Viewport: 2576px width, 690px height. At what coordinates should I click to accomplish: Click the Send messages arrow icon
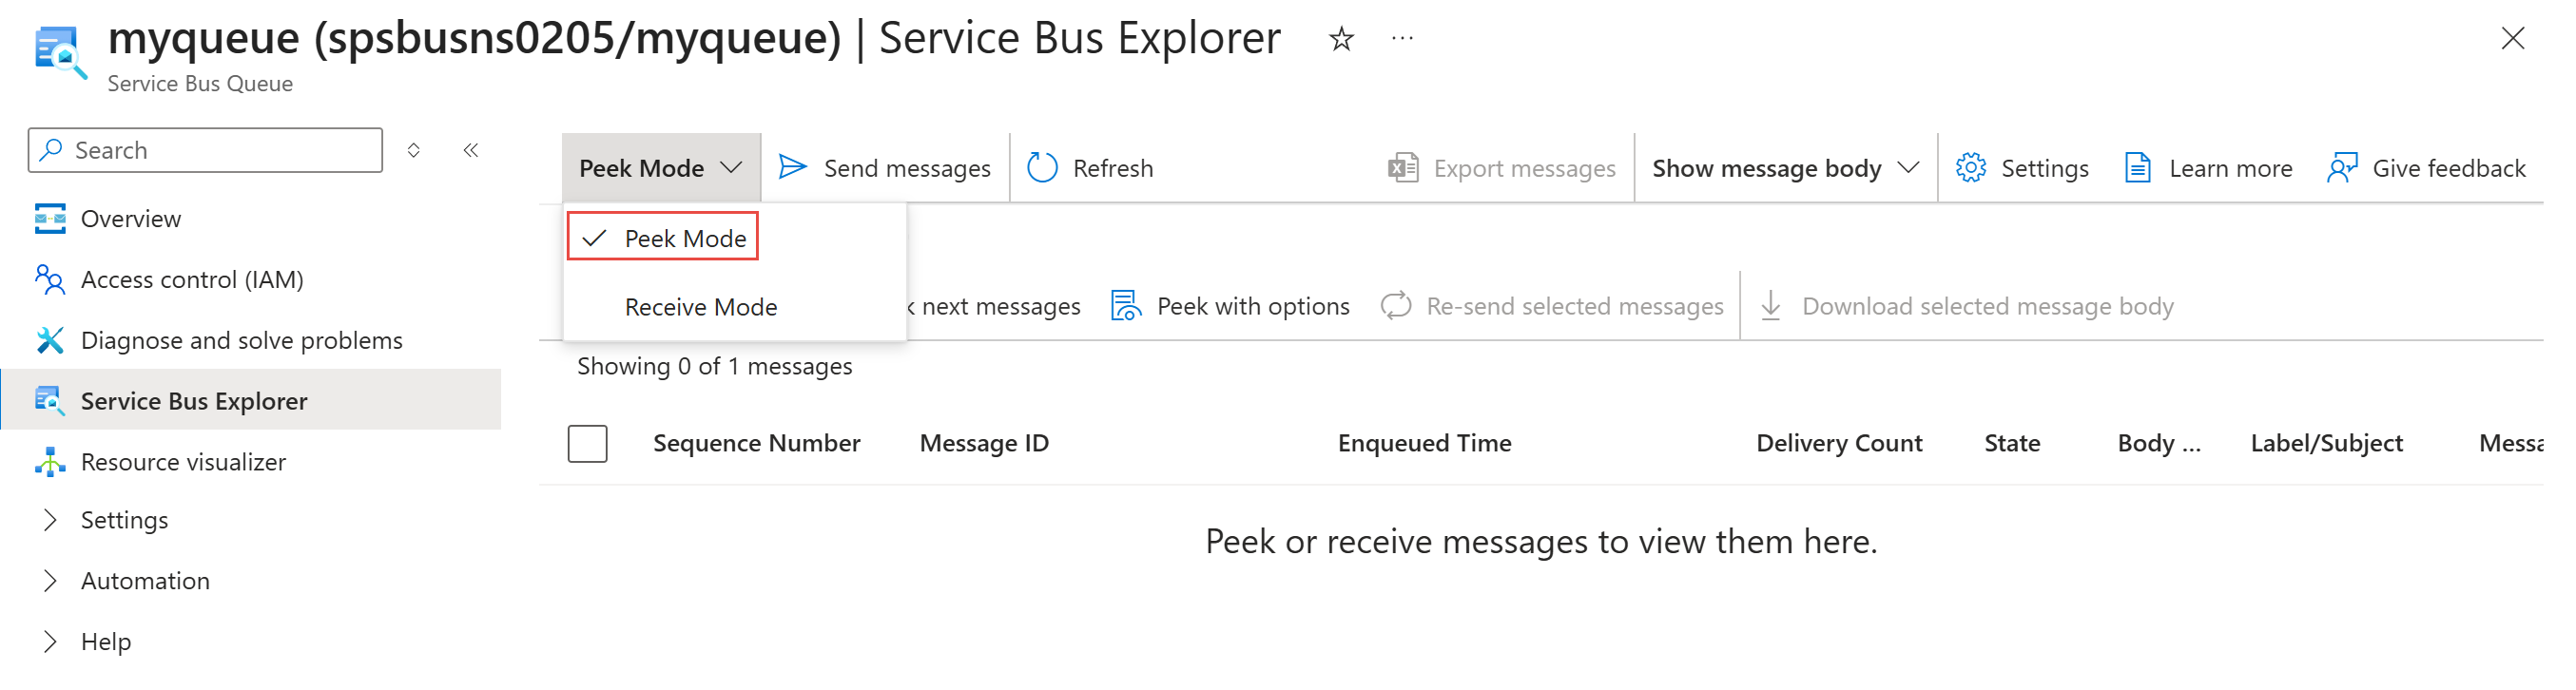click(792, 167)
